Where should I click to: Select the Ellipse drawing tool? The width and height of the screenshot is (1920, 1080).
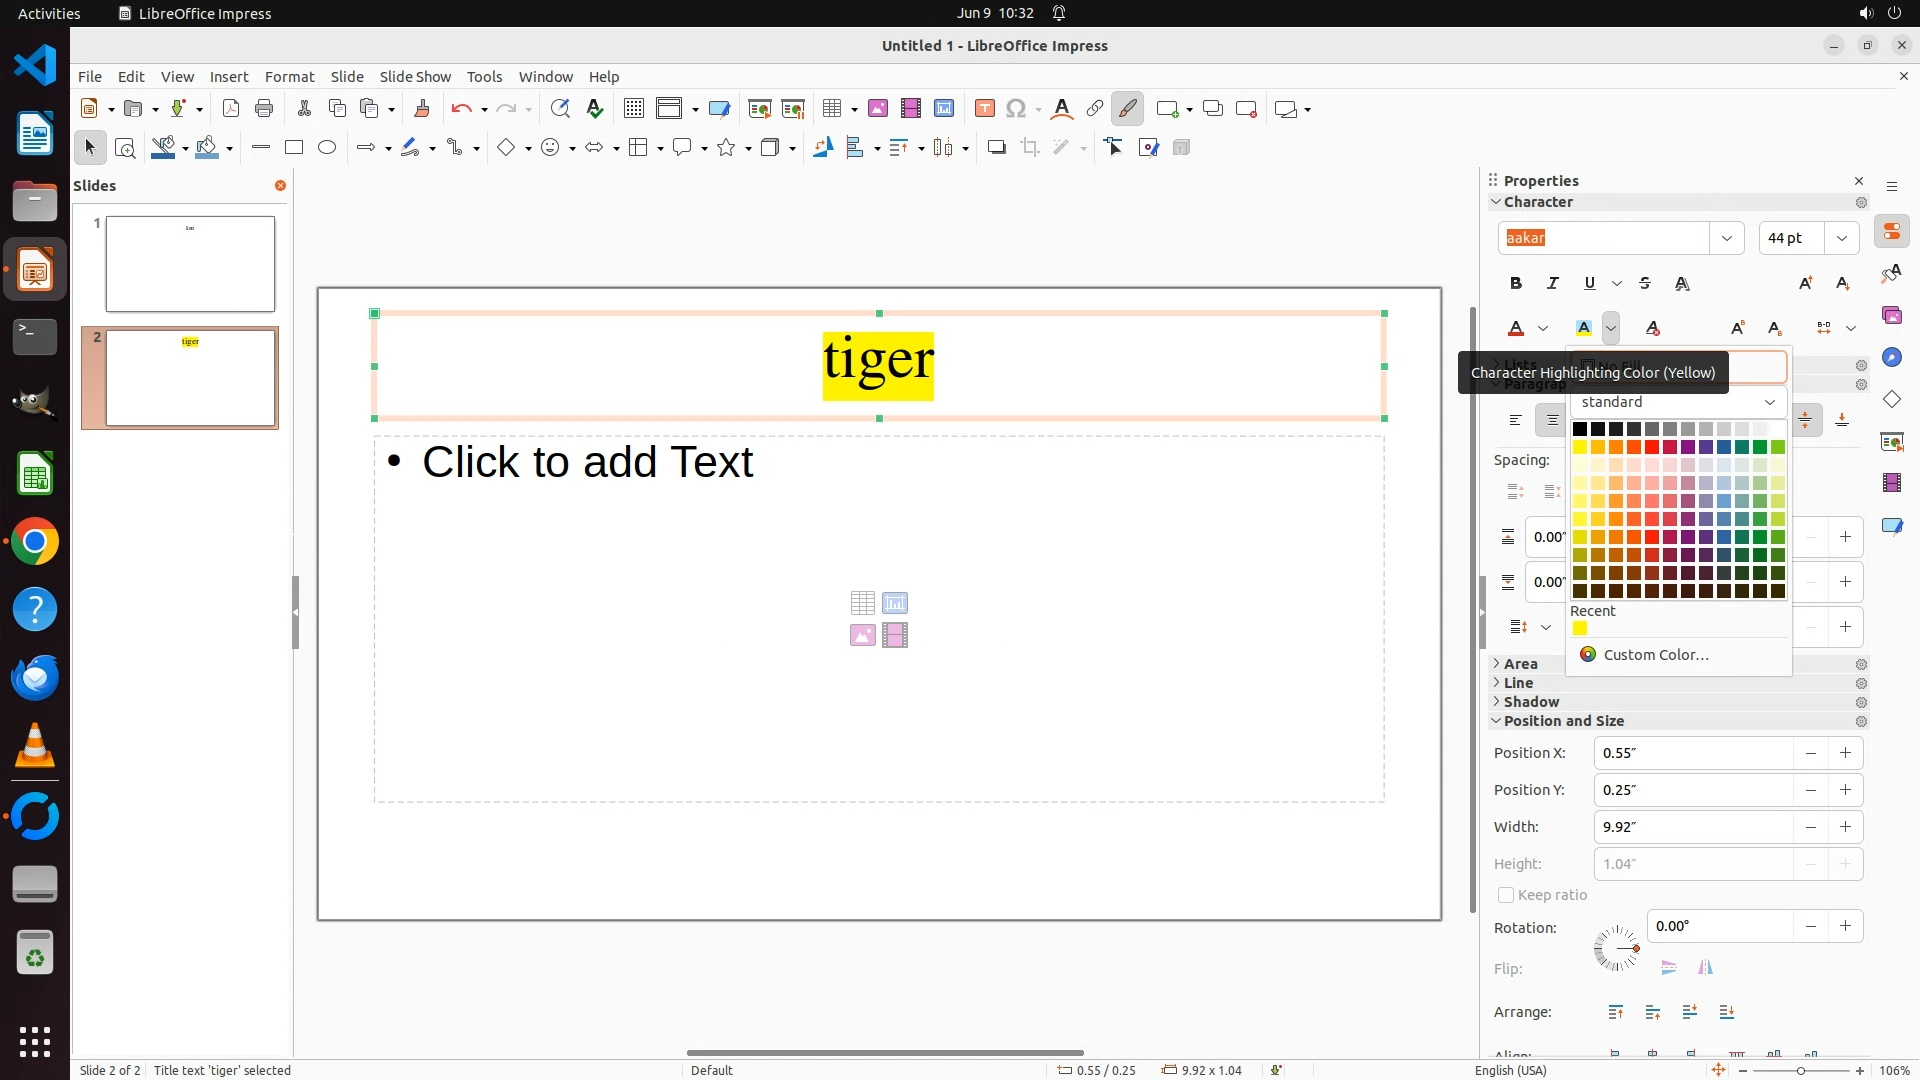click(327, 148)
